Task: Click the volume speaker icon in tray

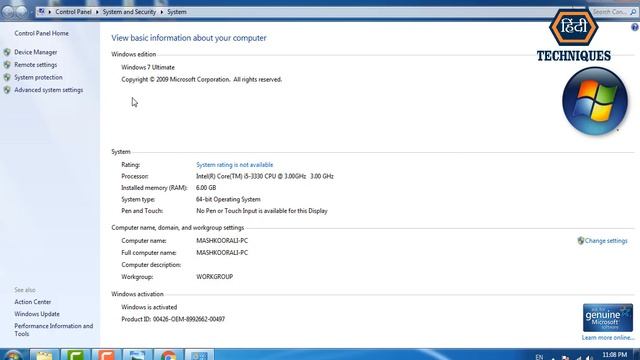Action: (x=589, y=358)
